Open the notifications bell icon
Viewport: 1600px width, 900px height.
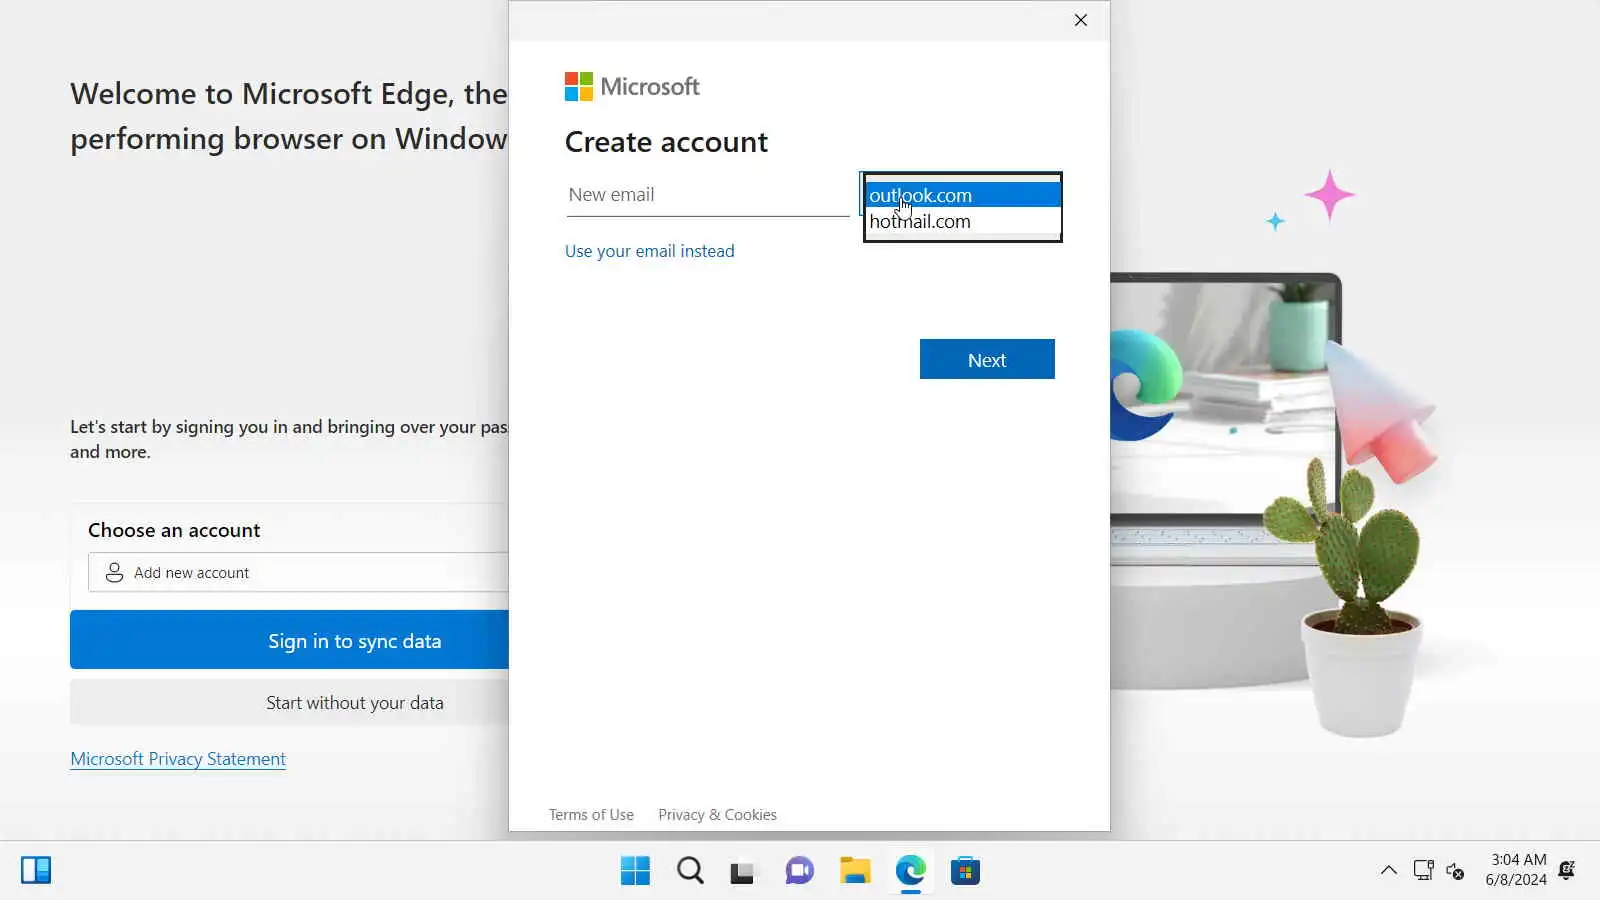(x=1567, y=870)
